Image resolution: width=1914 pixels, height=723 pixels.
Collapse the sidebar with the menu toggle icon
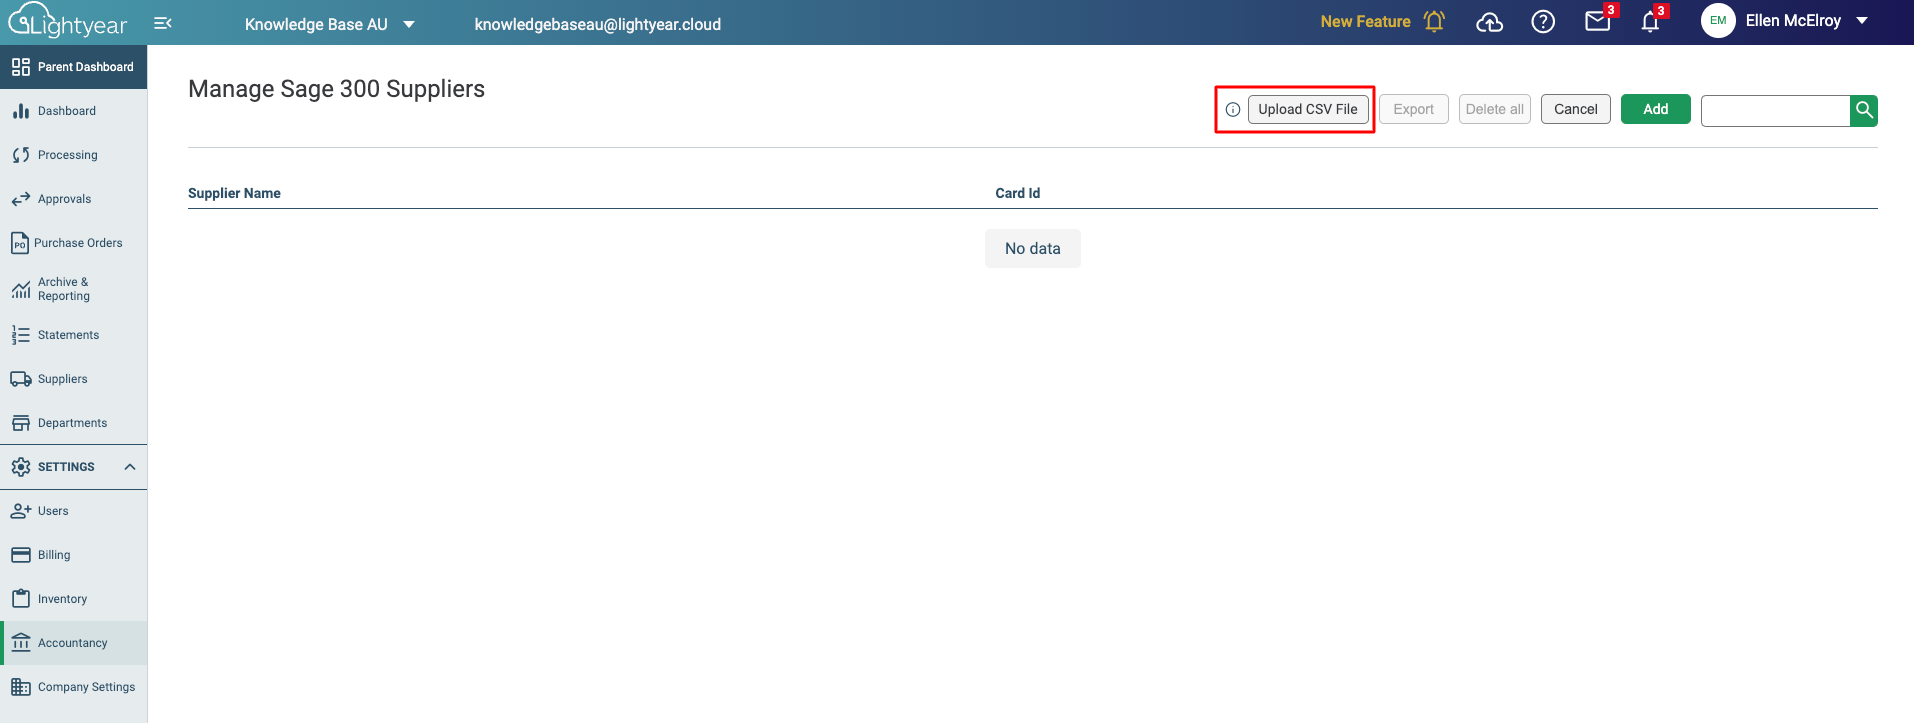point(163,23)
